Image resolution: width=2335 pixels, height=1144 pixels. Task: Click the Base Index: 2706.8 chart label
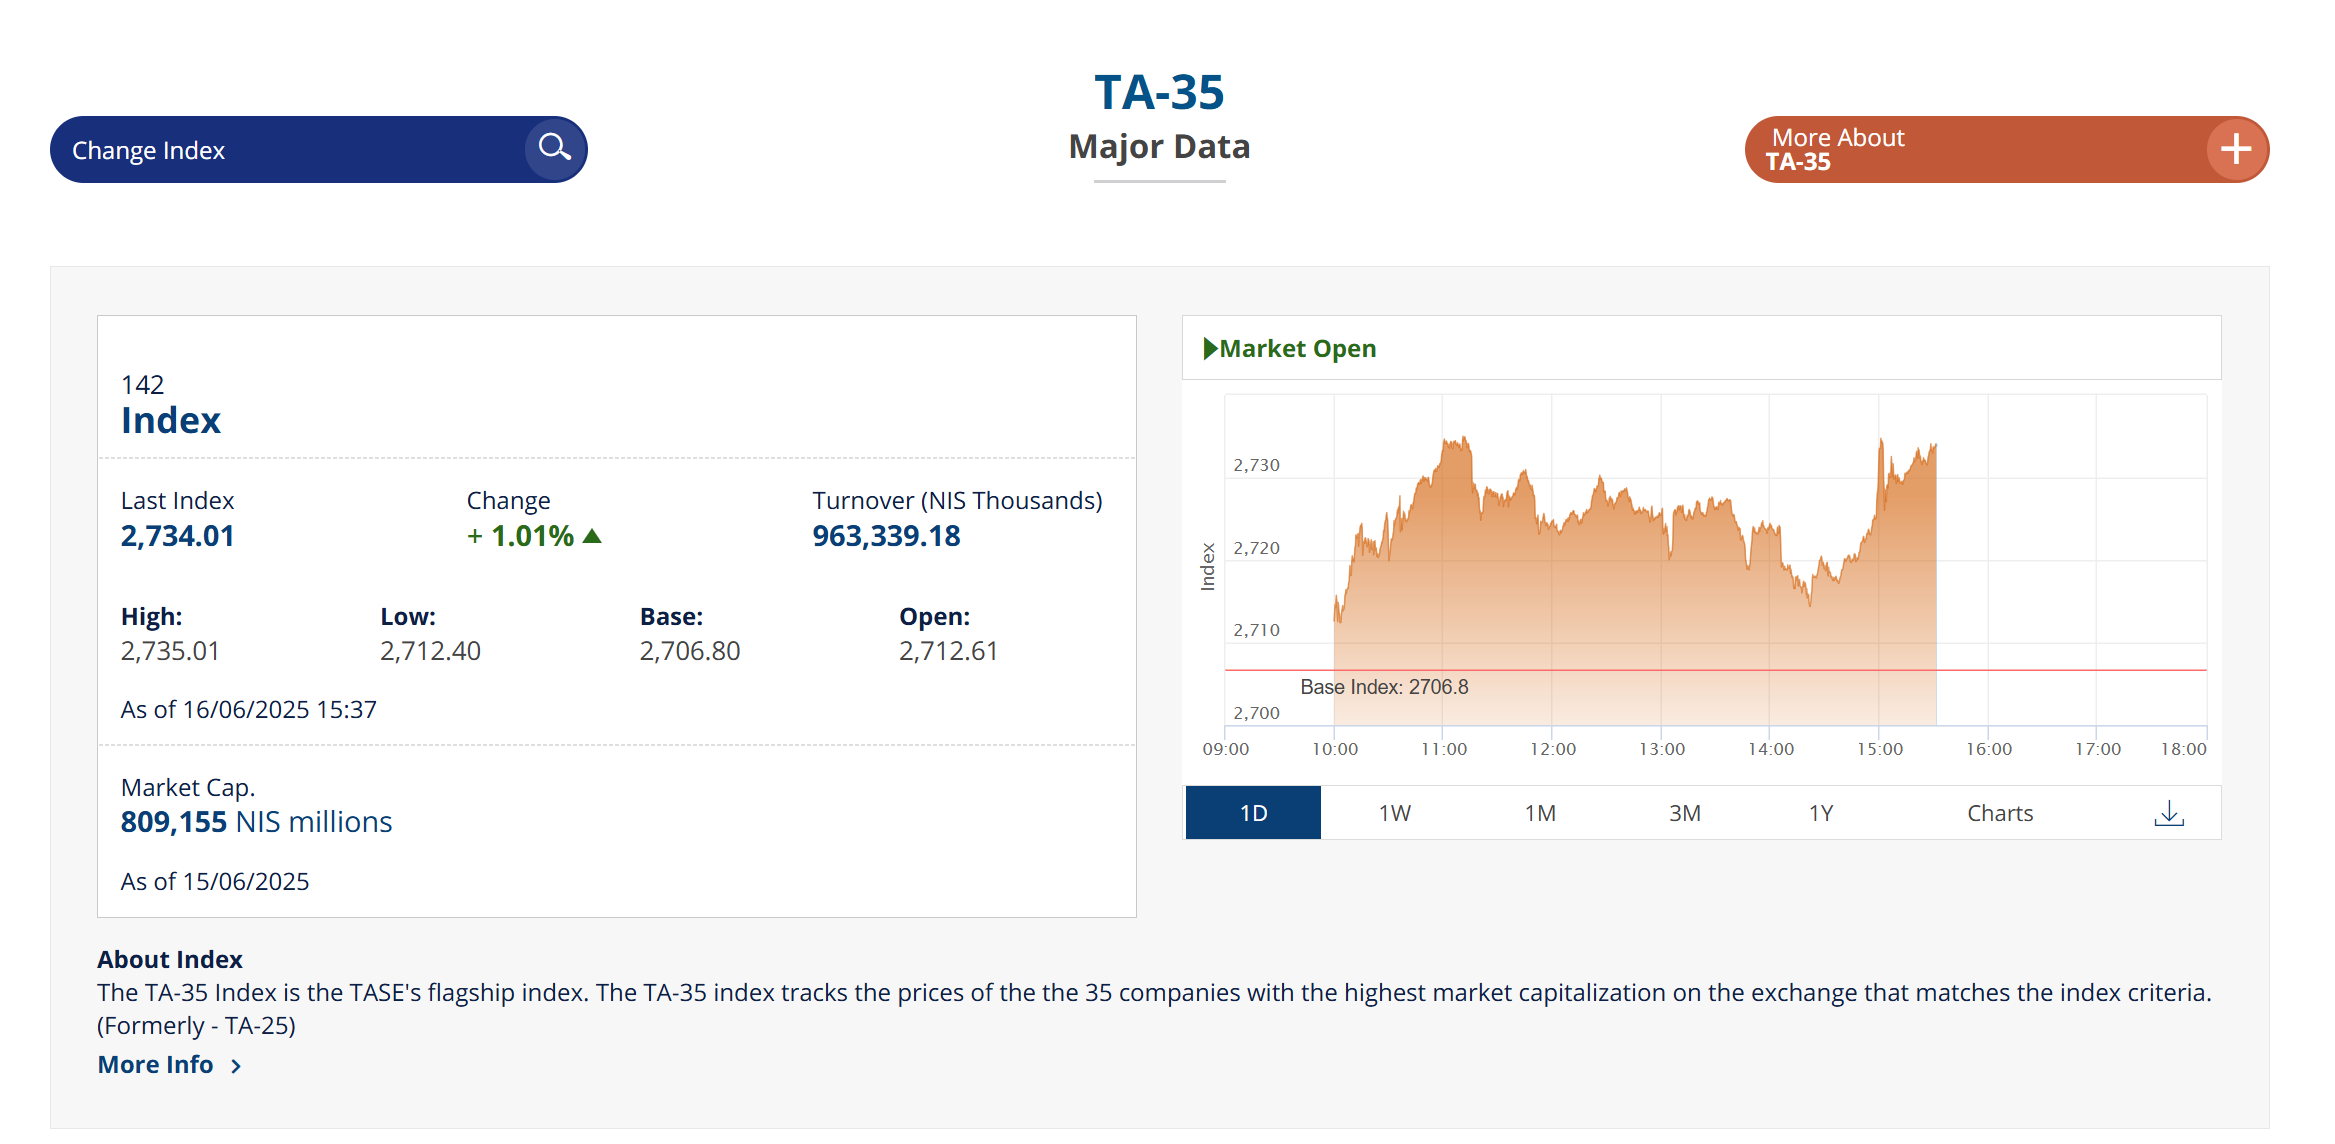[x=1384, y=687]
